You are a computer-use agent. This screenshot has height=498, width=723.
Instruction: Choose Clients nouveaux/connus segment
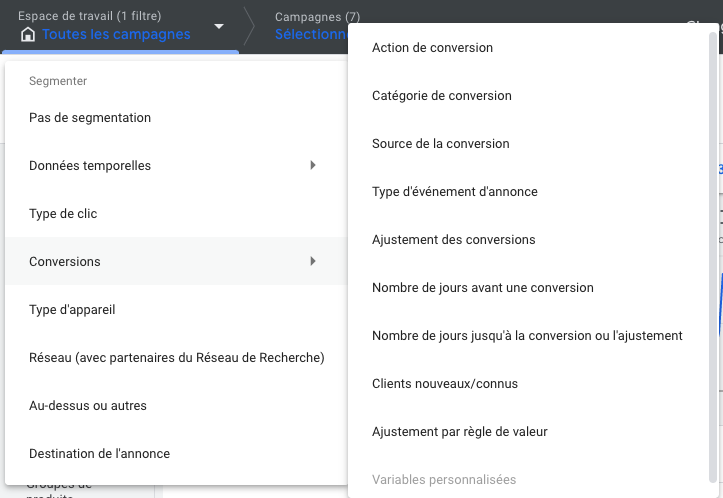pos(444,384)
